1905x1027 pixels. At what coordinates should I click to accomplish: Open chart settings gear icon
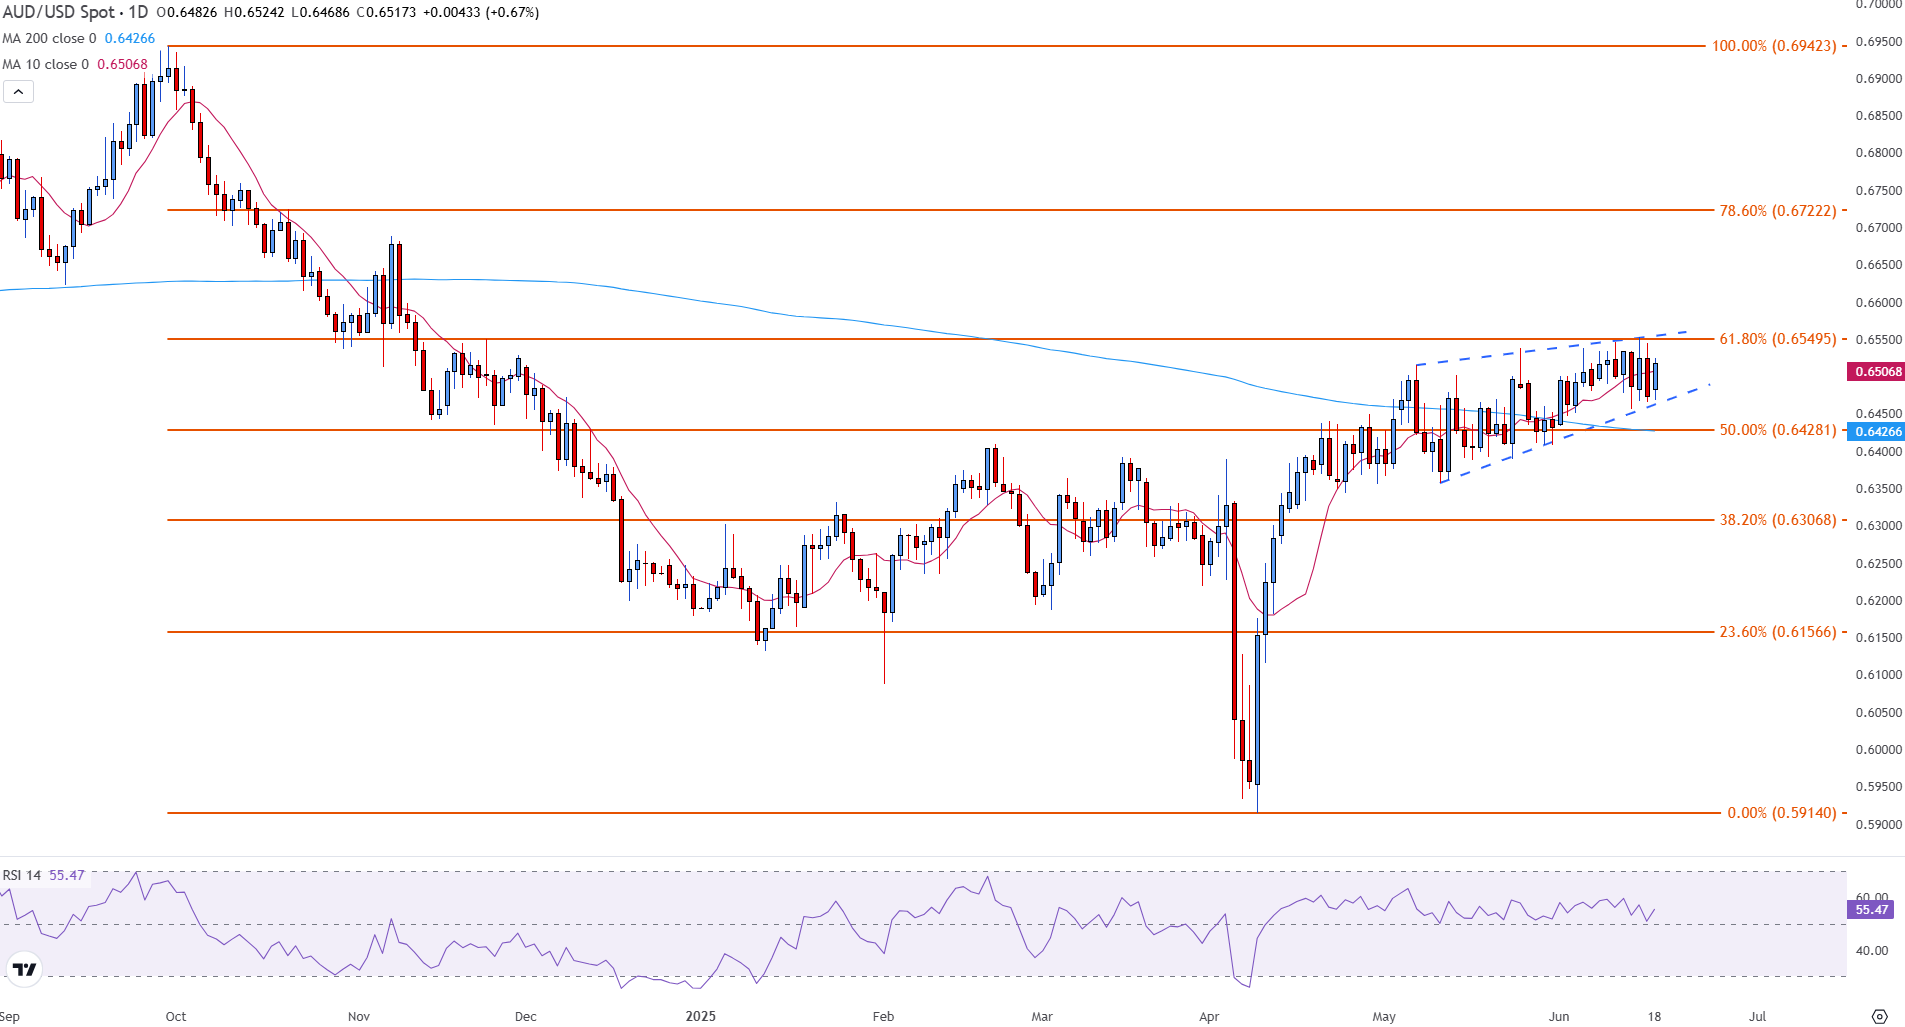(x=1879, y=1016)
